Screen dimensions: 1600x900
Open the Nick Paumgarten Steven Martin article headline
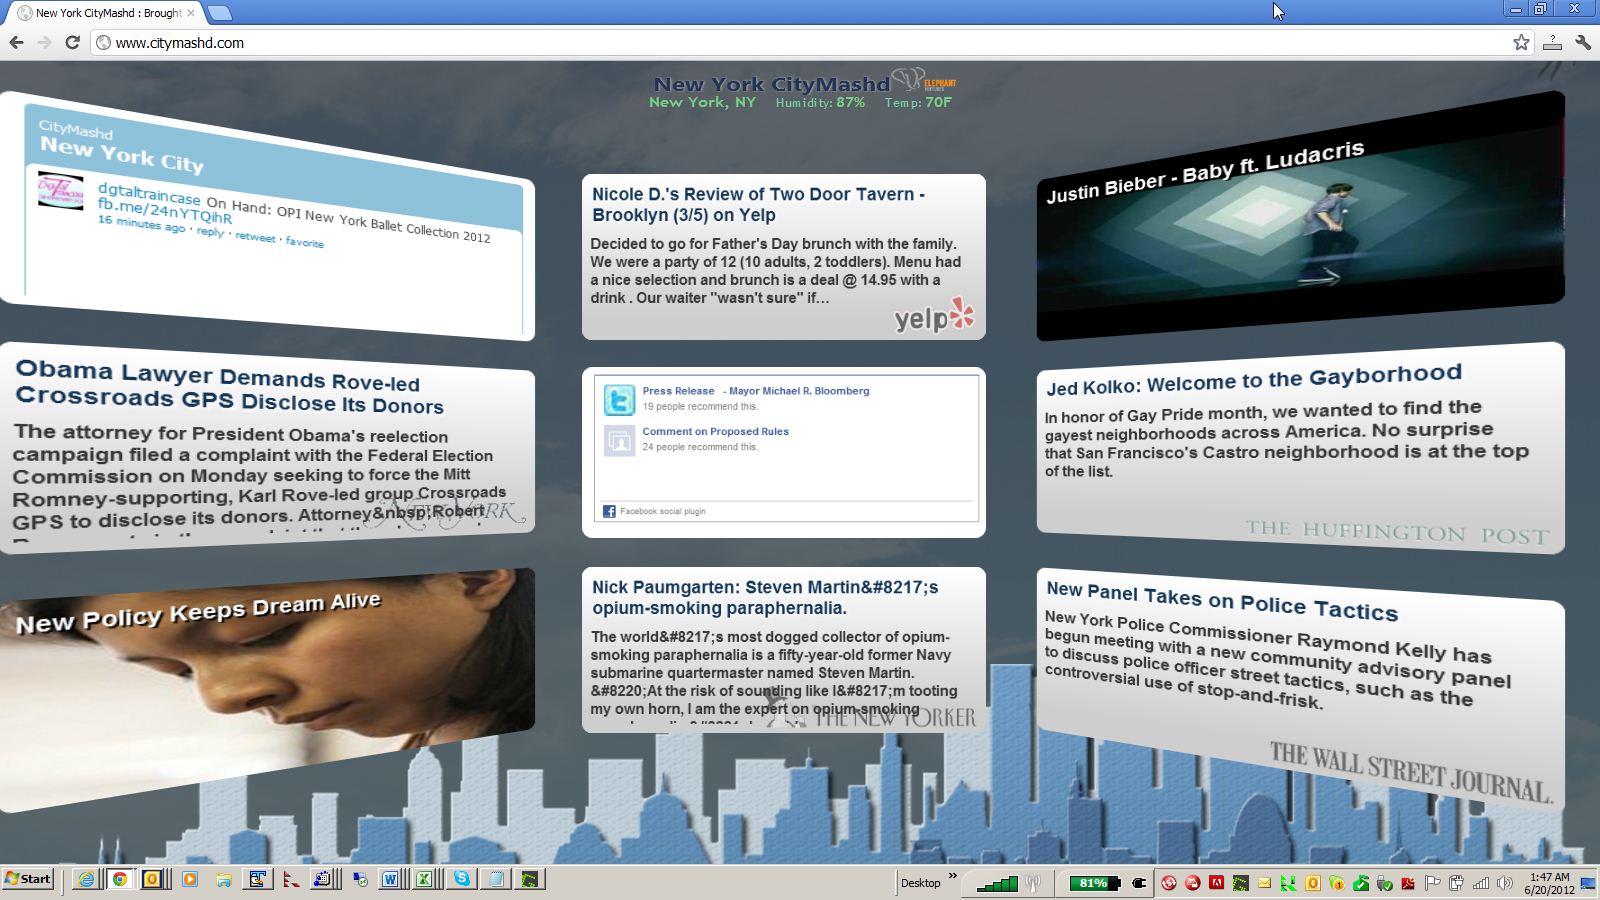765,597
